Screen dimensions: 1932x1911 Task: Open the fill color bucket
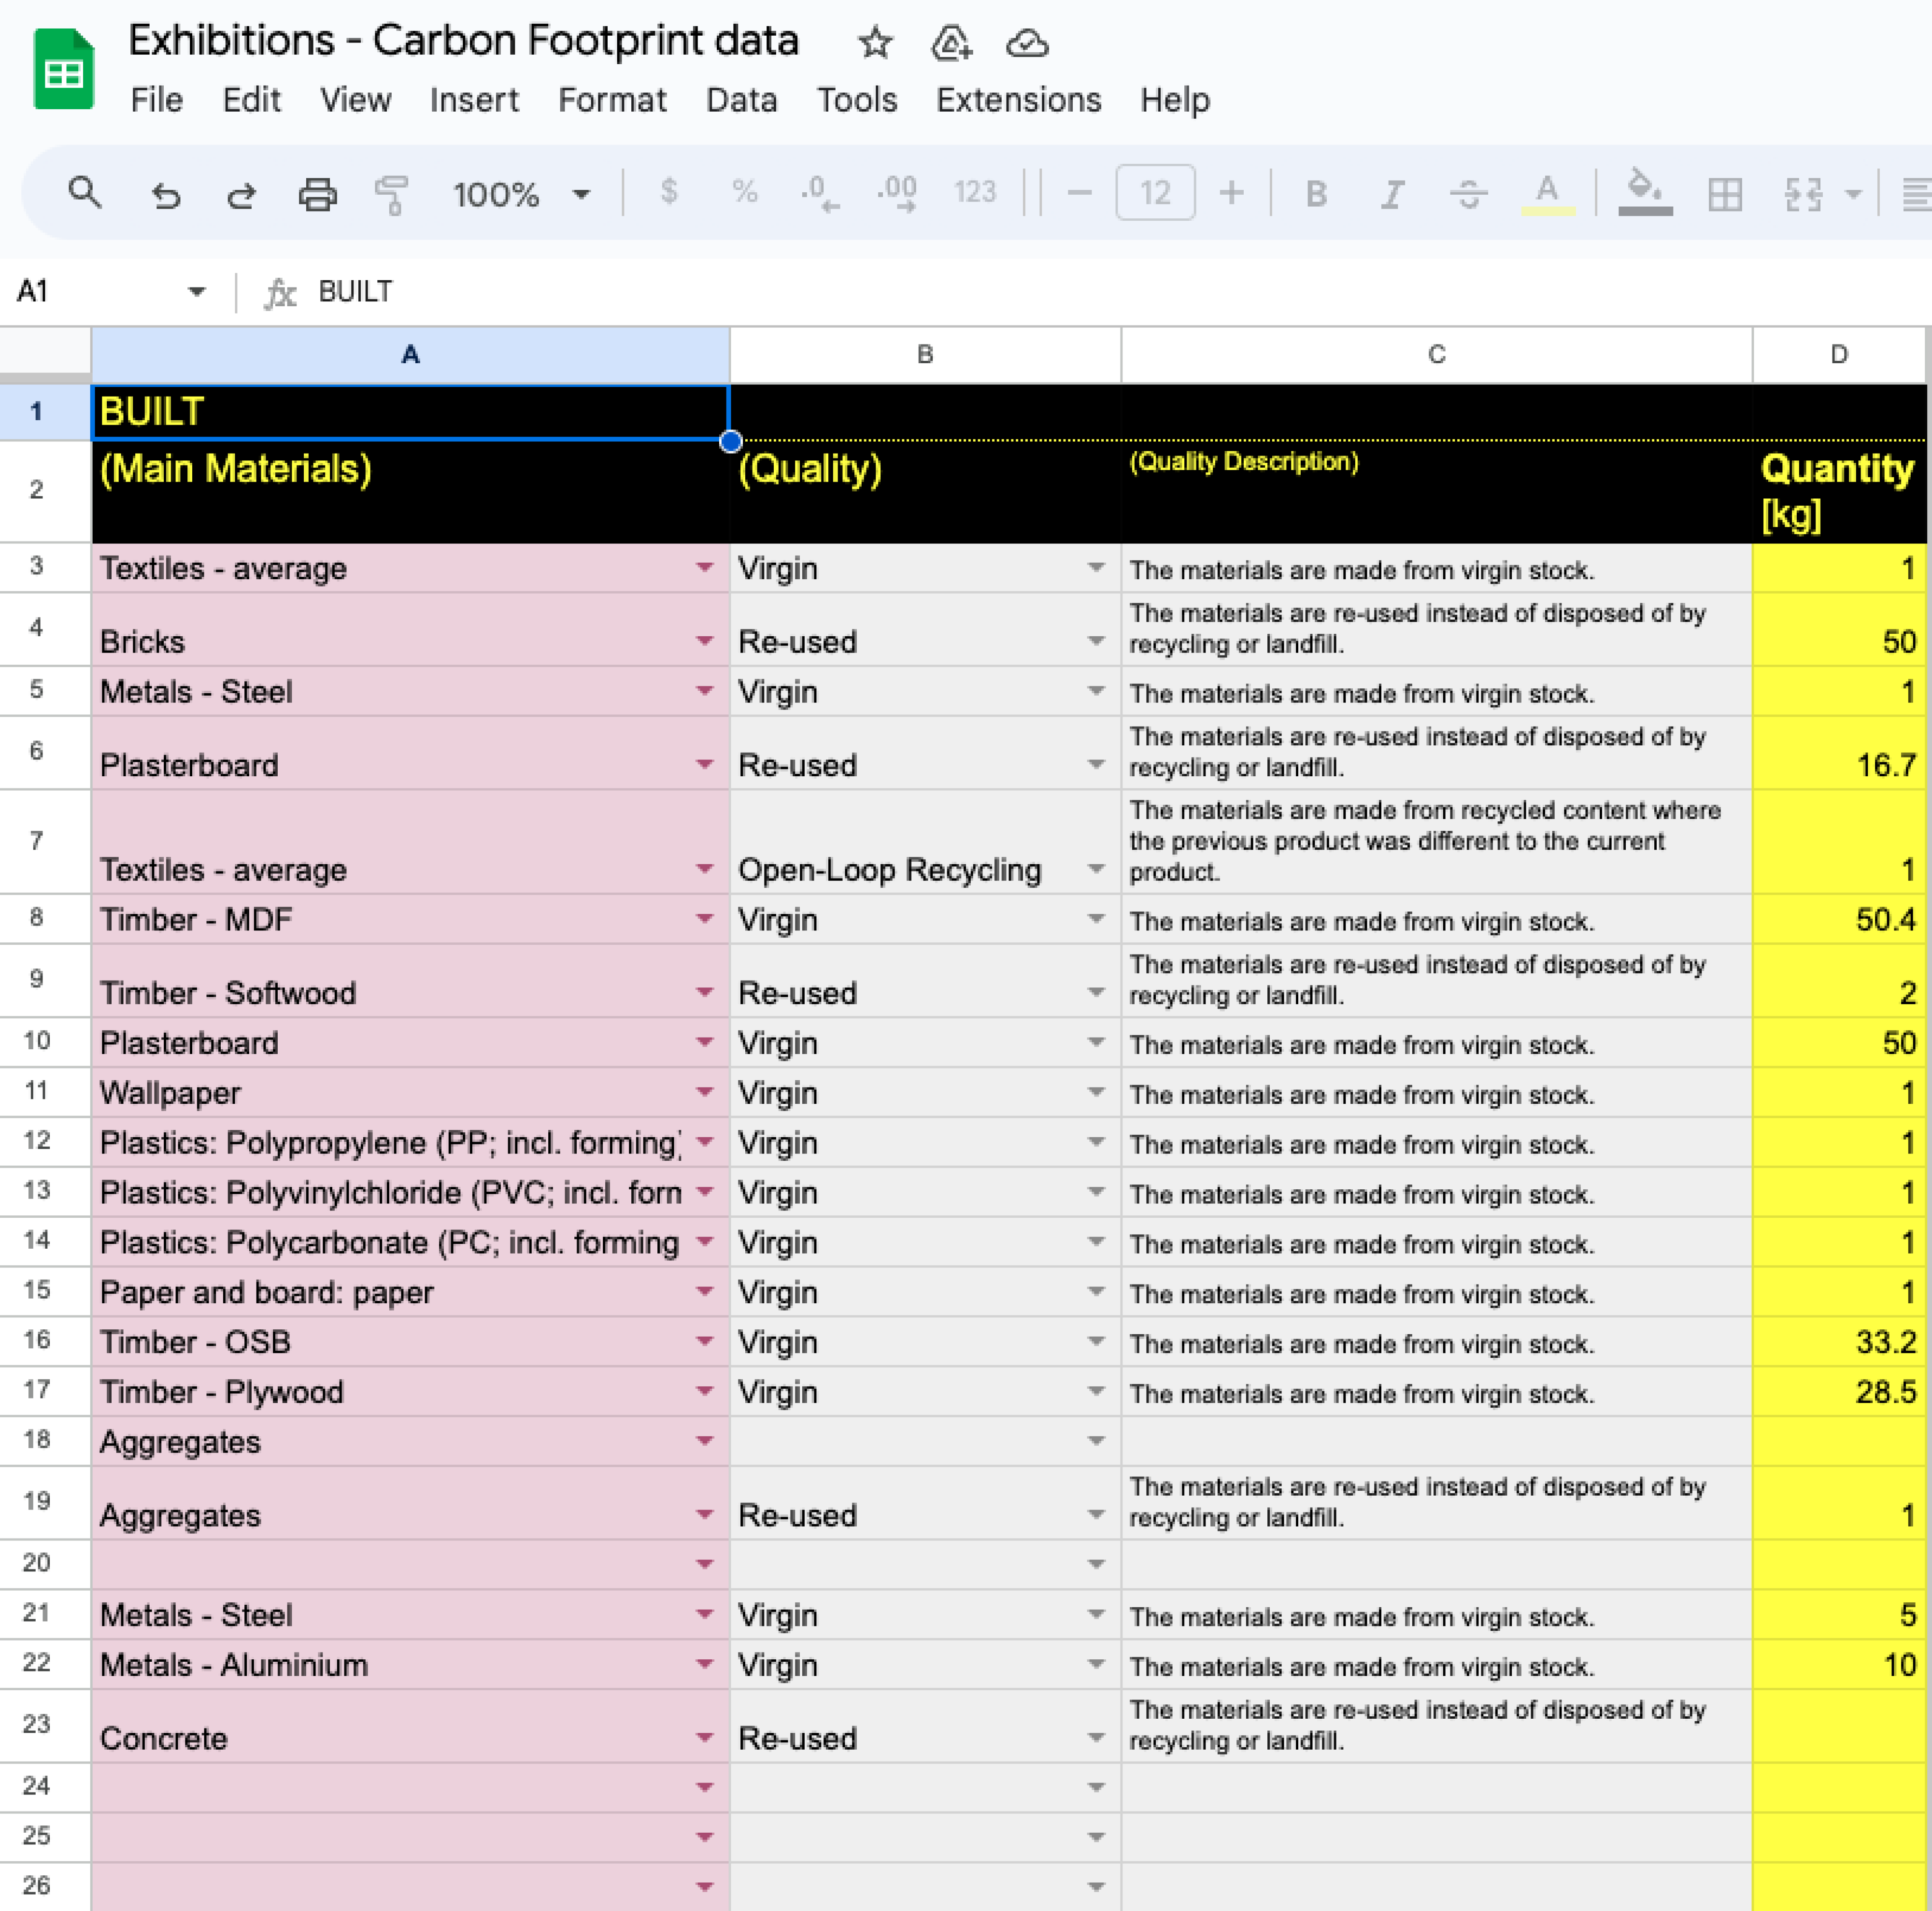point(1644,191)
